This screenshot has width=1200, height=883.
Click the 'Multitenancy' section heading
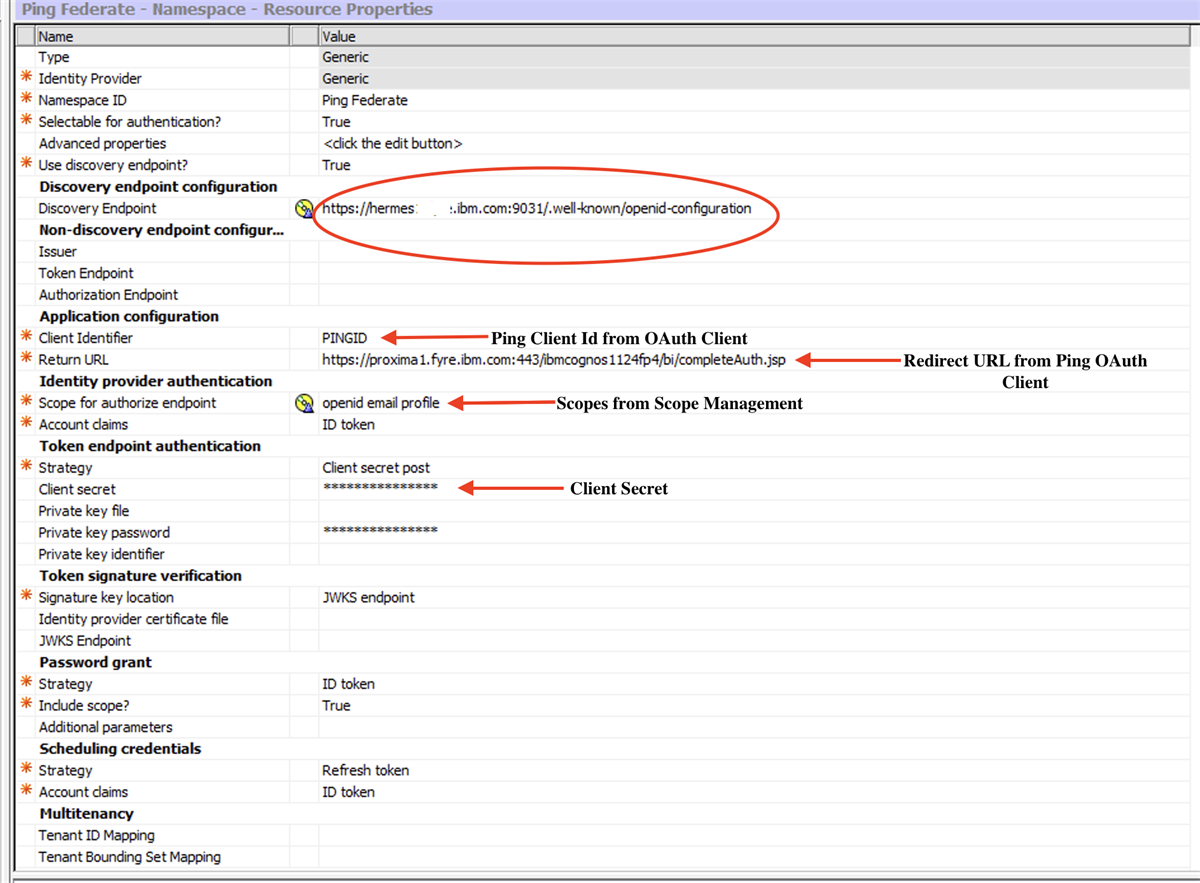[86, 814]
